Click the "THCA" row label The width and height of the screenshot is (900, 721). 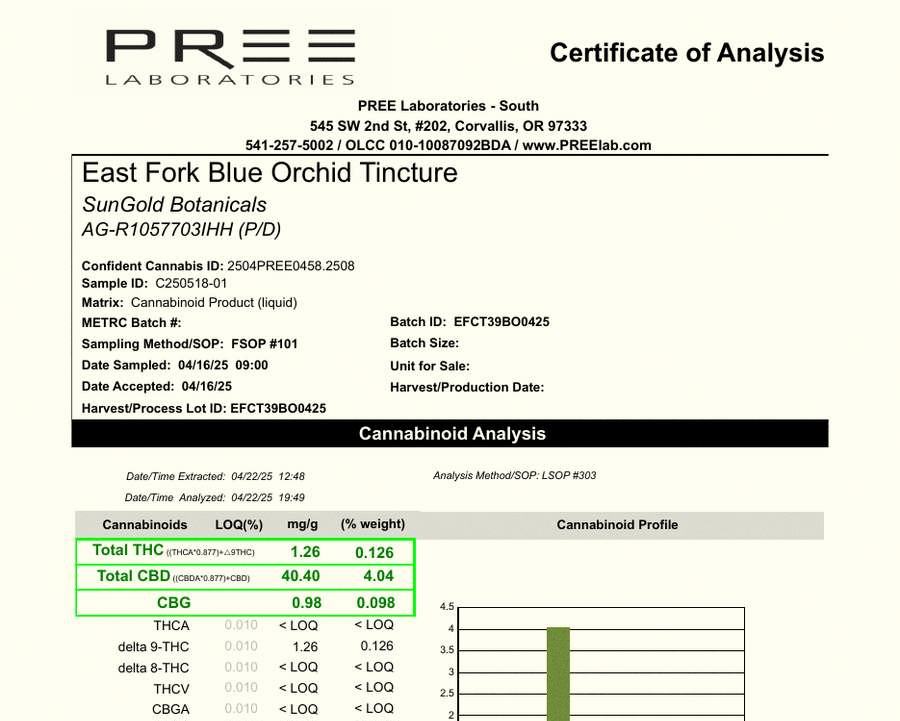[171, 626]
